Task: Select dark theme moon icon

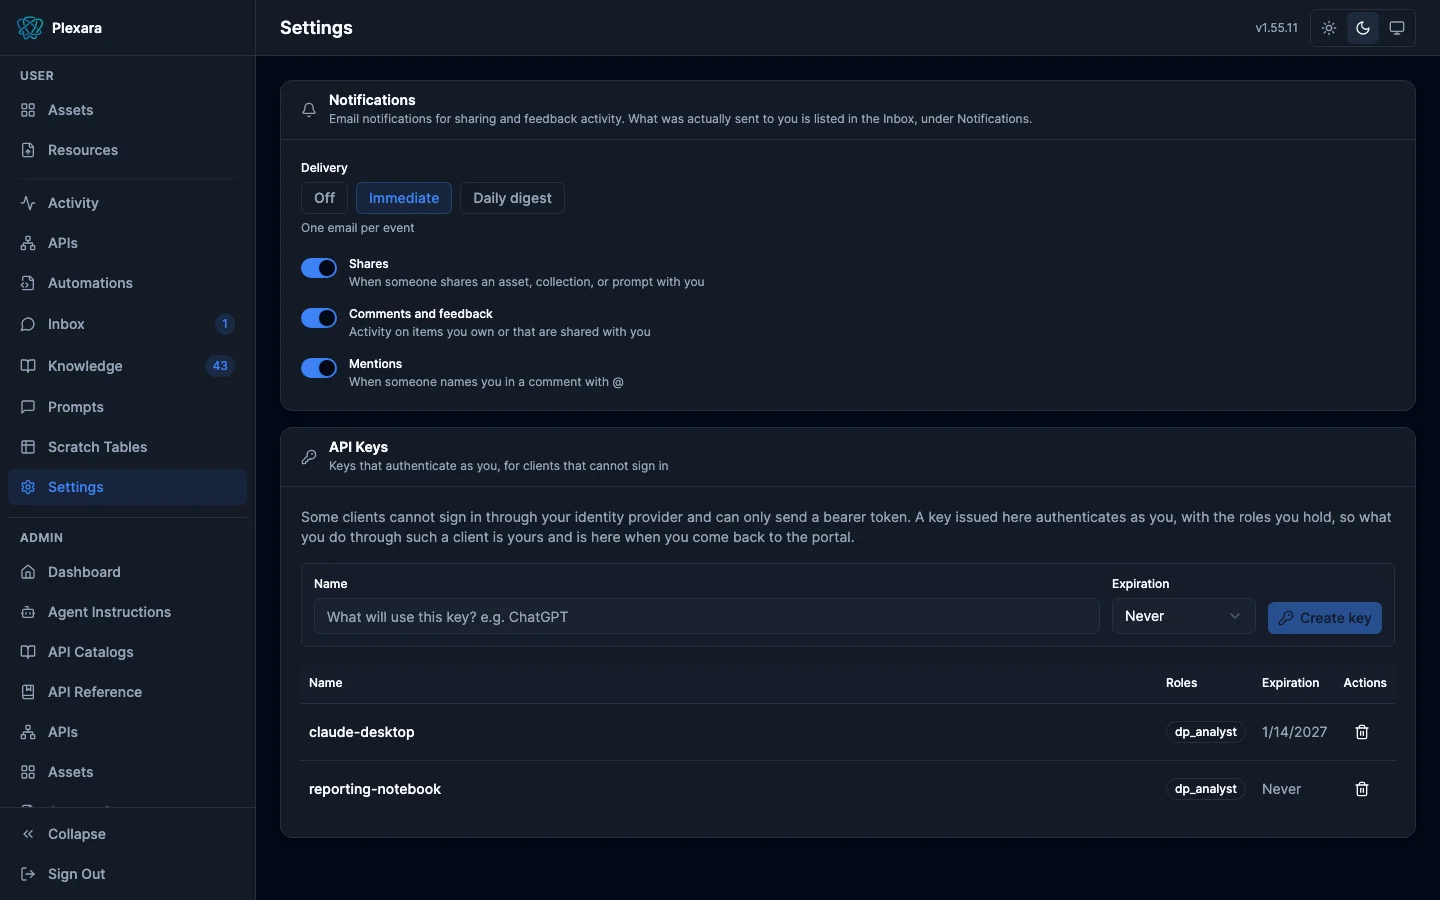Action: point(1363,28)
